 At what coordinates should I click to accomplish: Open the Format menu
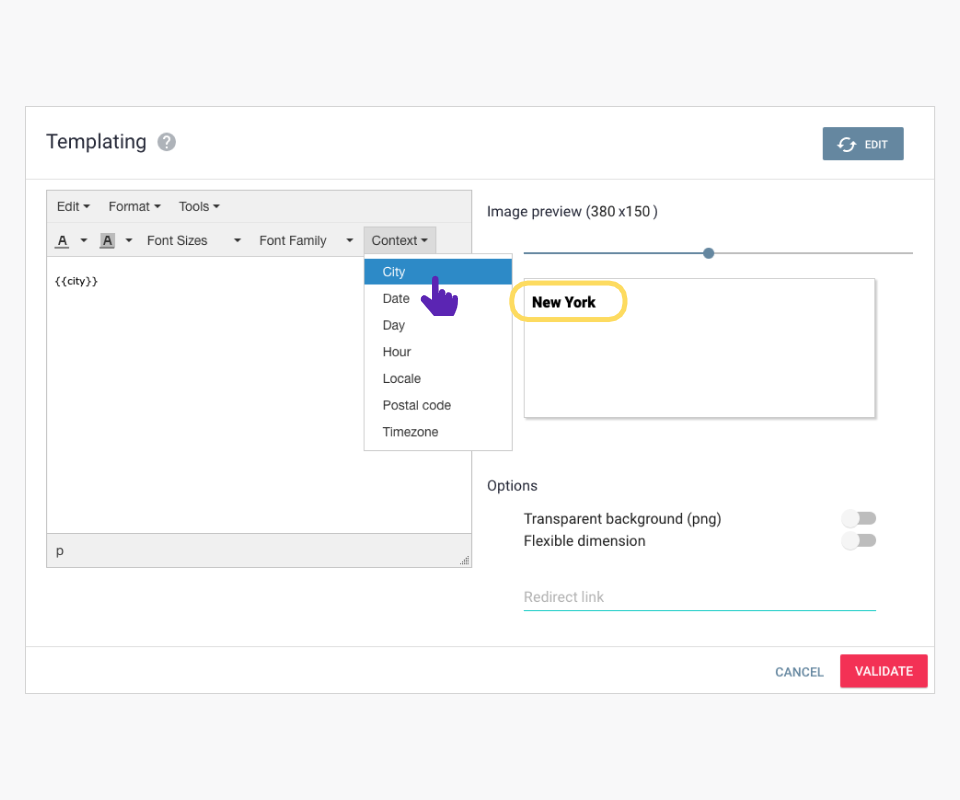(134, 207)
